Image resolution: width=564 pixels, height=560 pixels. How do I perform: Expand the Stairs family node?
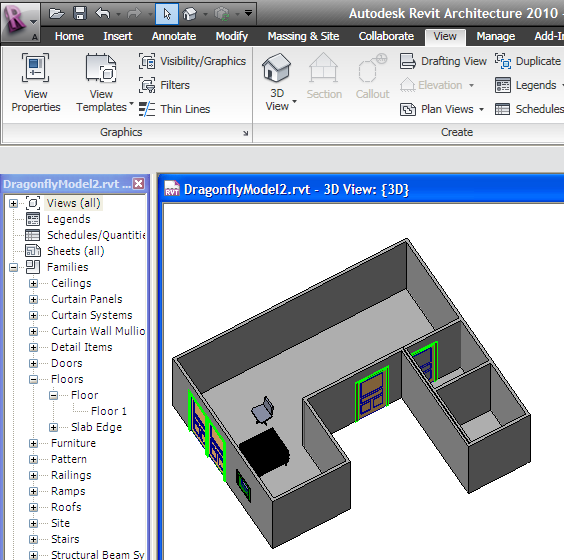(x=33, y=539)
